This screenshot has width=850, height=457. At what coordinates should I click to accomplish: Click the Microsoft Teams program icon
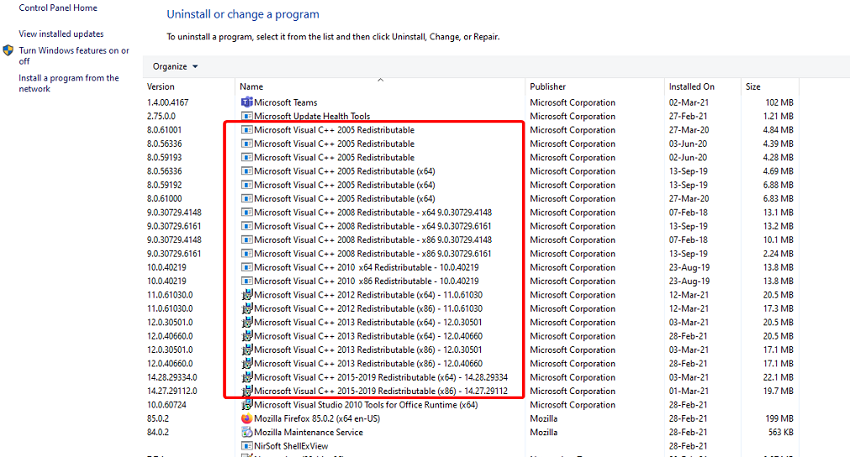pos(247,102)
